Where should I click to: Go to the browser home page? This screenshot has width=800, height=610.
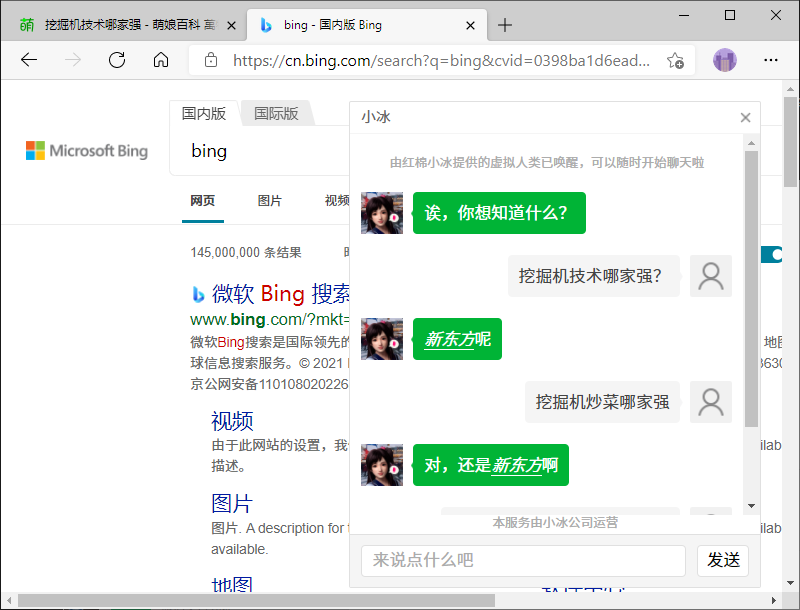[161, 60]
